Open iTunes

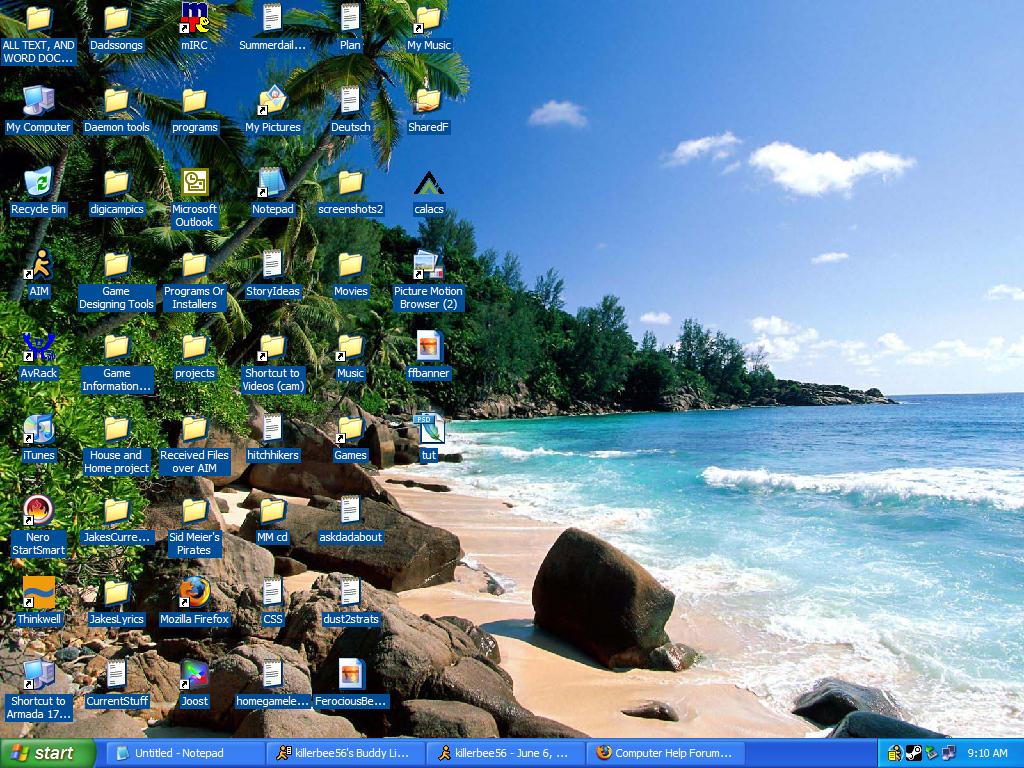(x=40, y=428)
